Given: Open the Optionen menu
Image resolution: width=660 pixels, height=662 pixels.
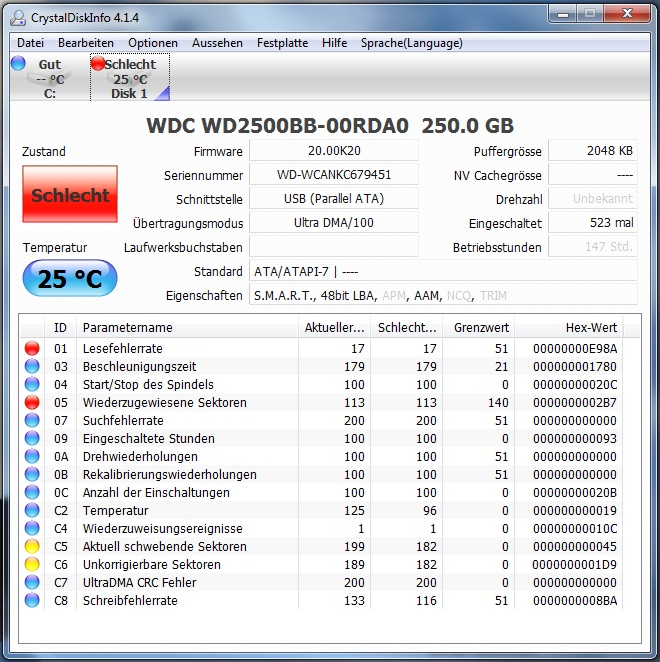Looking at the screenshot, I should tap(153, 43).
